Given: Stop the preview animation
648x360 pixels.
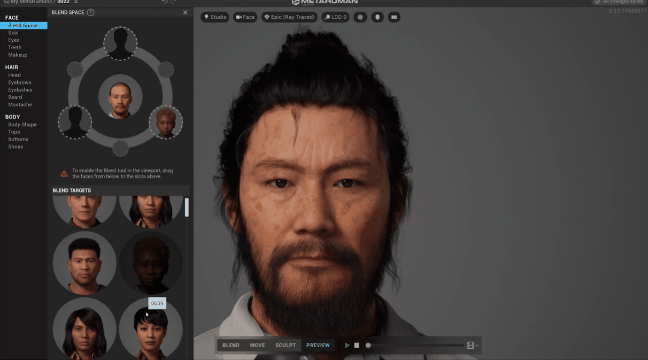Looking at the screenshot, I should pyautogui.click(x=357, y=345).
